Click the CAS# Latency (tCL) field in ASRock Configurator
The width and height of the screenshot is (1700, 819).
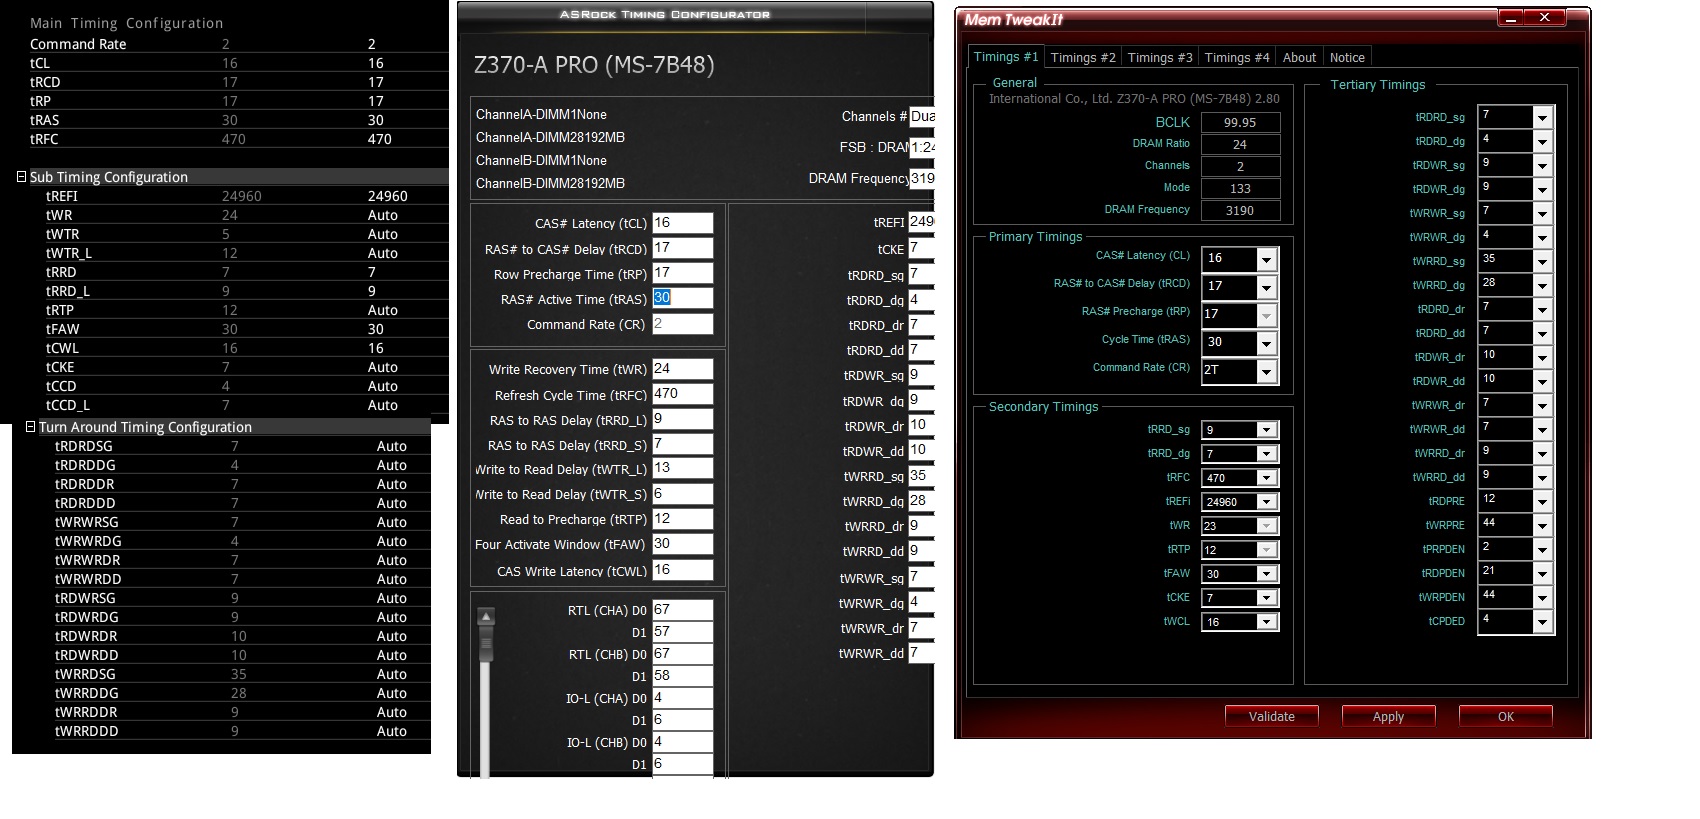(682, 223)
